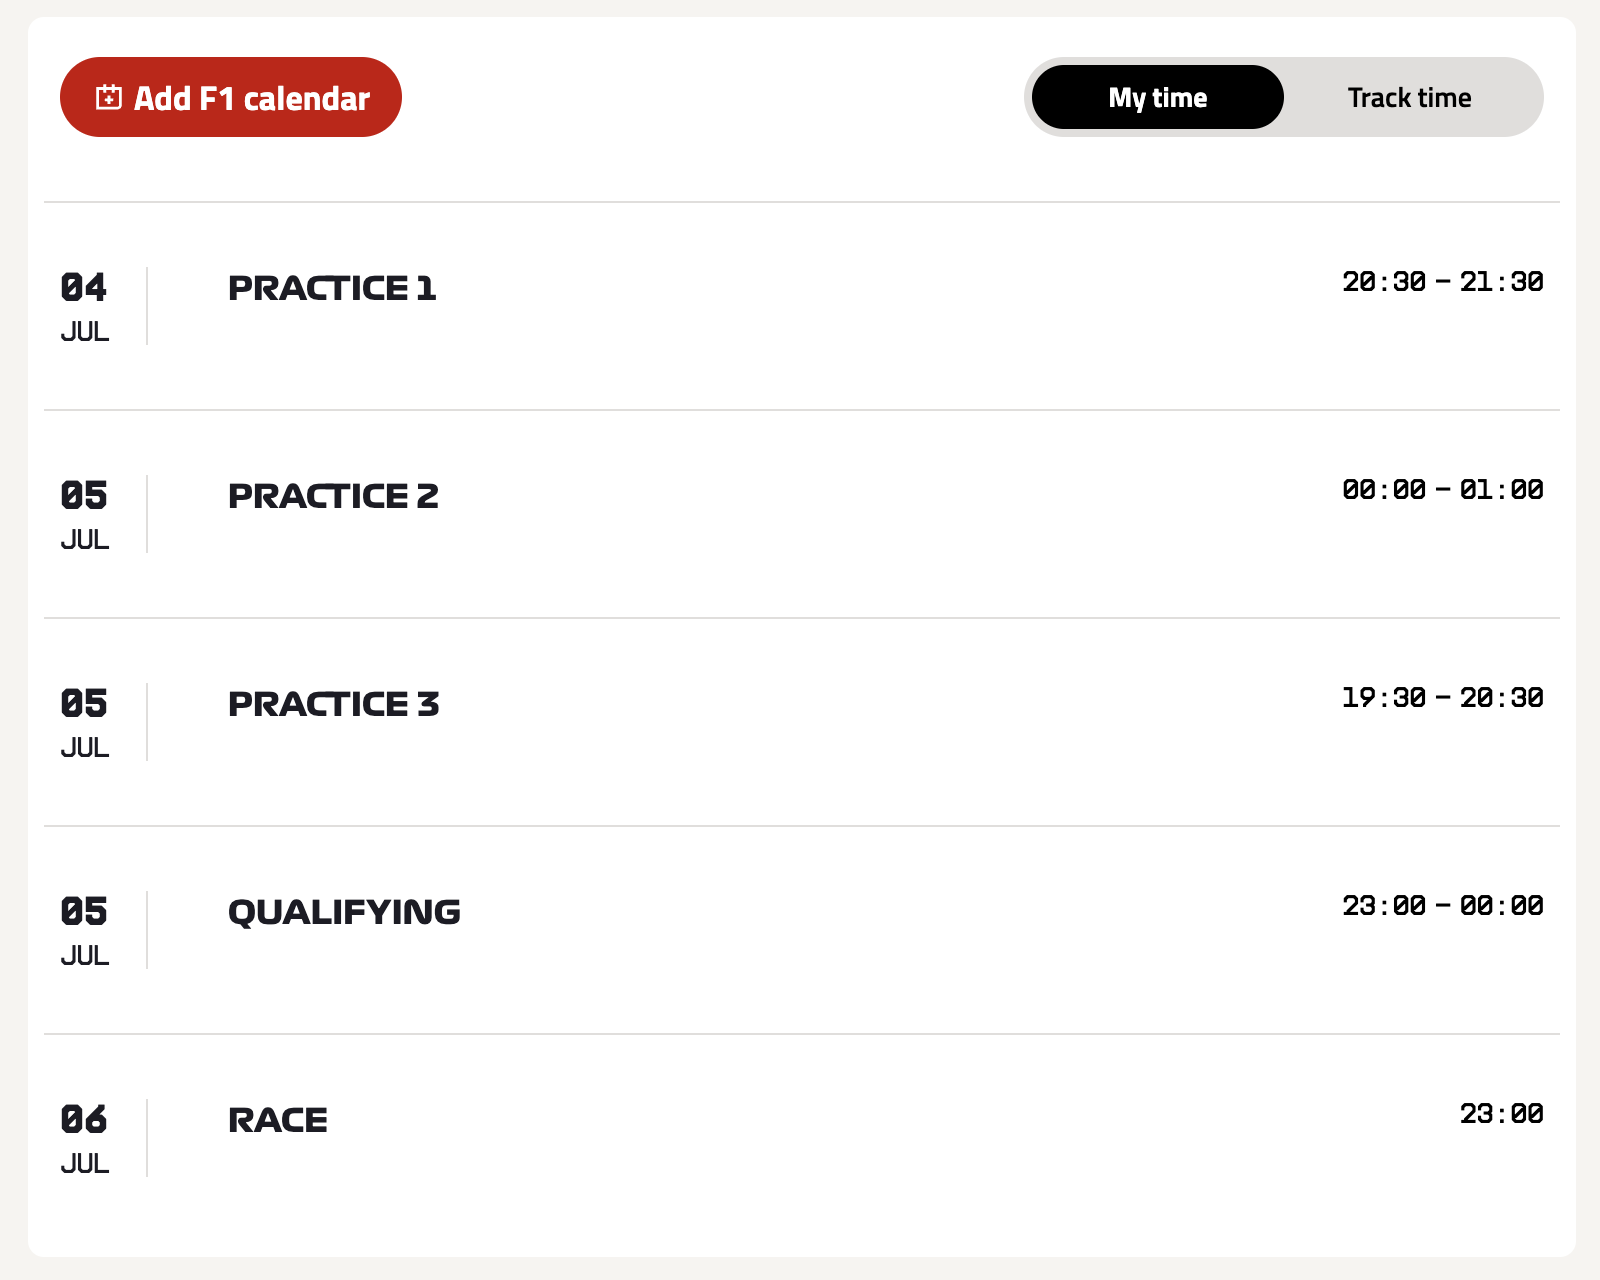Click the 23:00 Race start time
Viewport: 1600px width, 1280px height.
(1501, 1114)
